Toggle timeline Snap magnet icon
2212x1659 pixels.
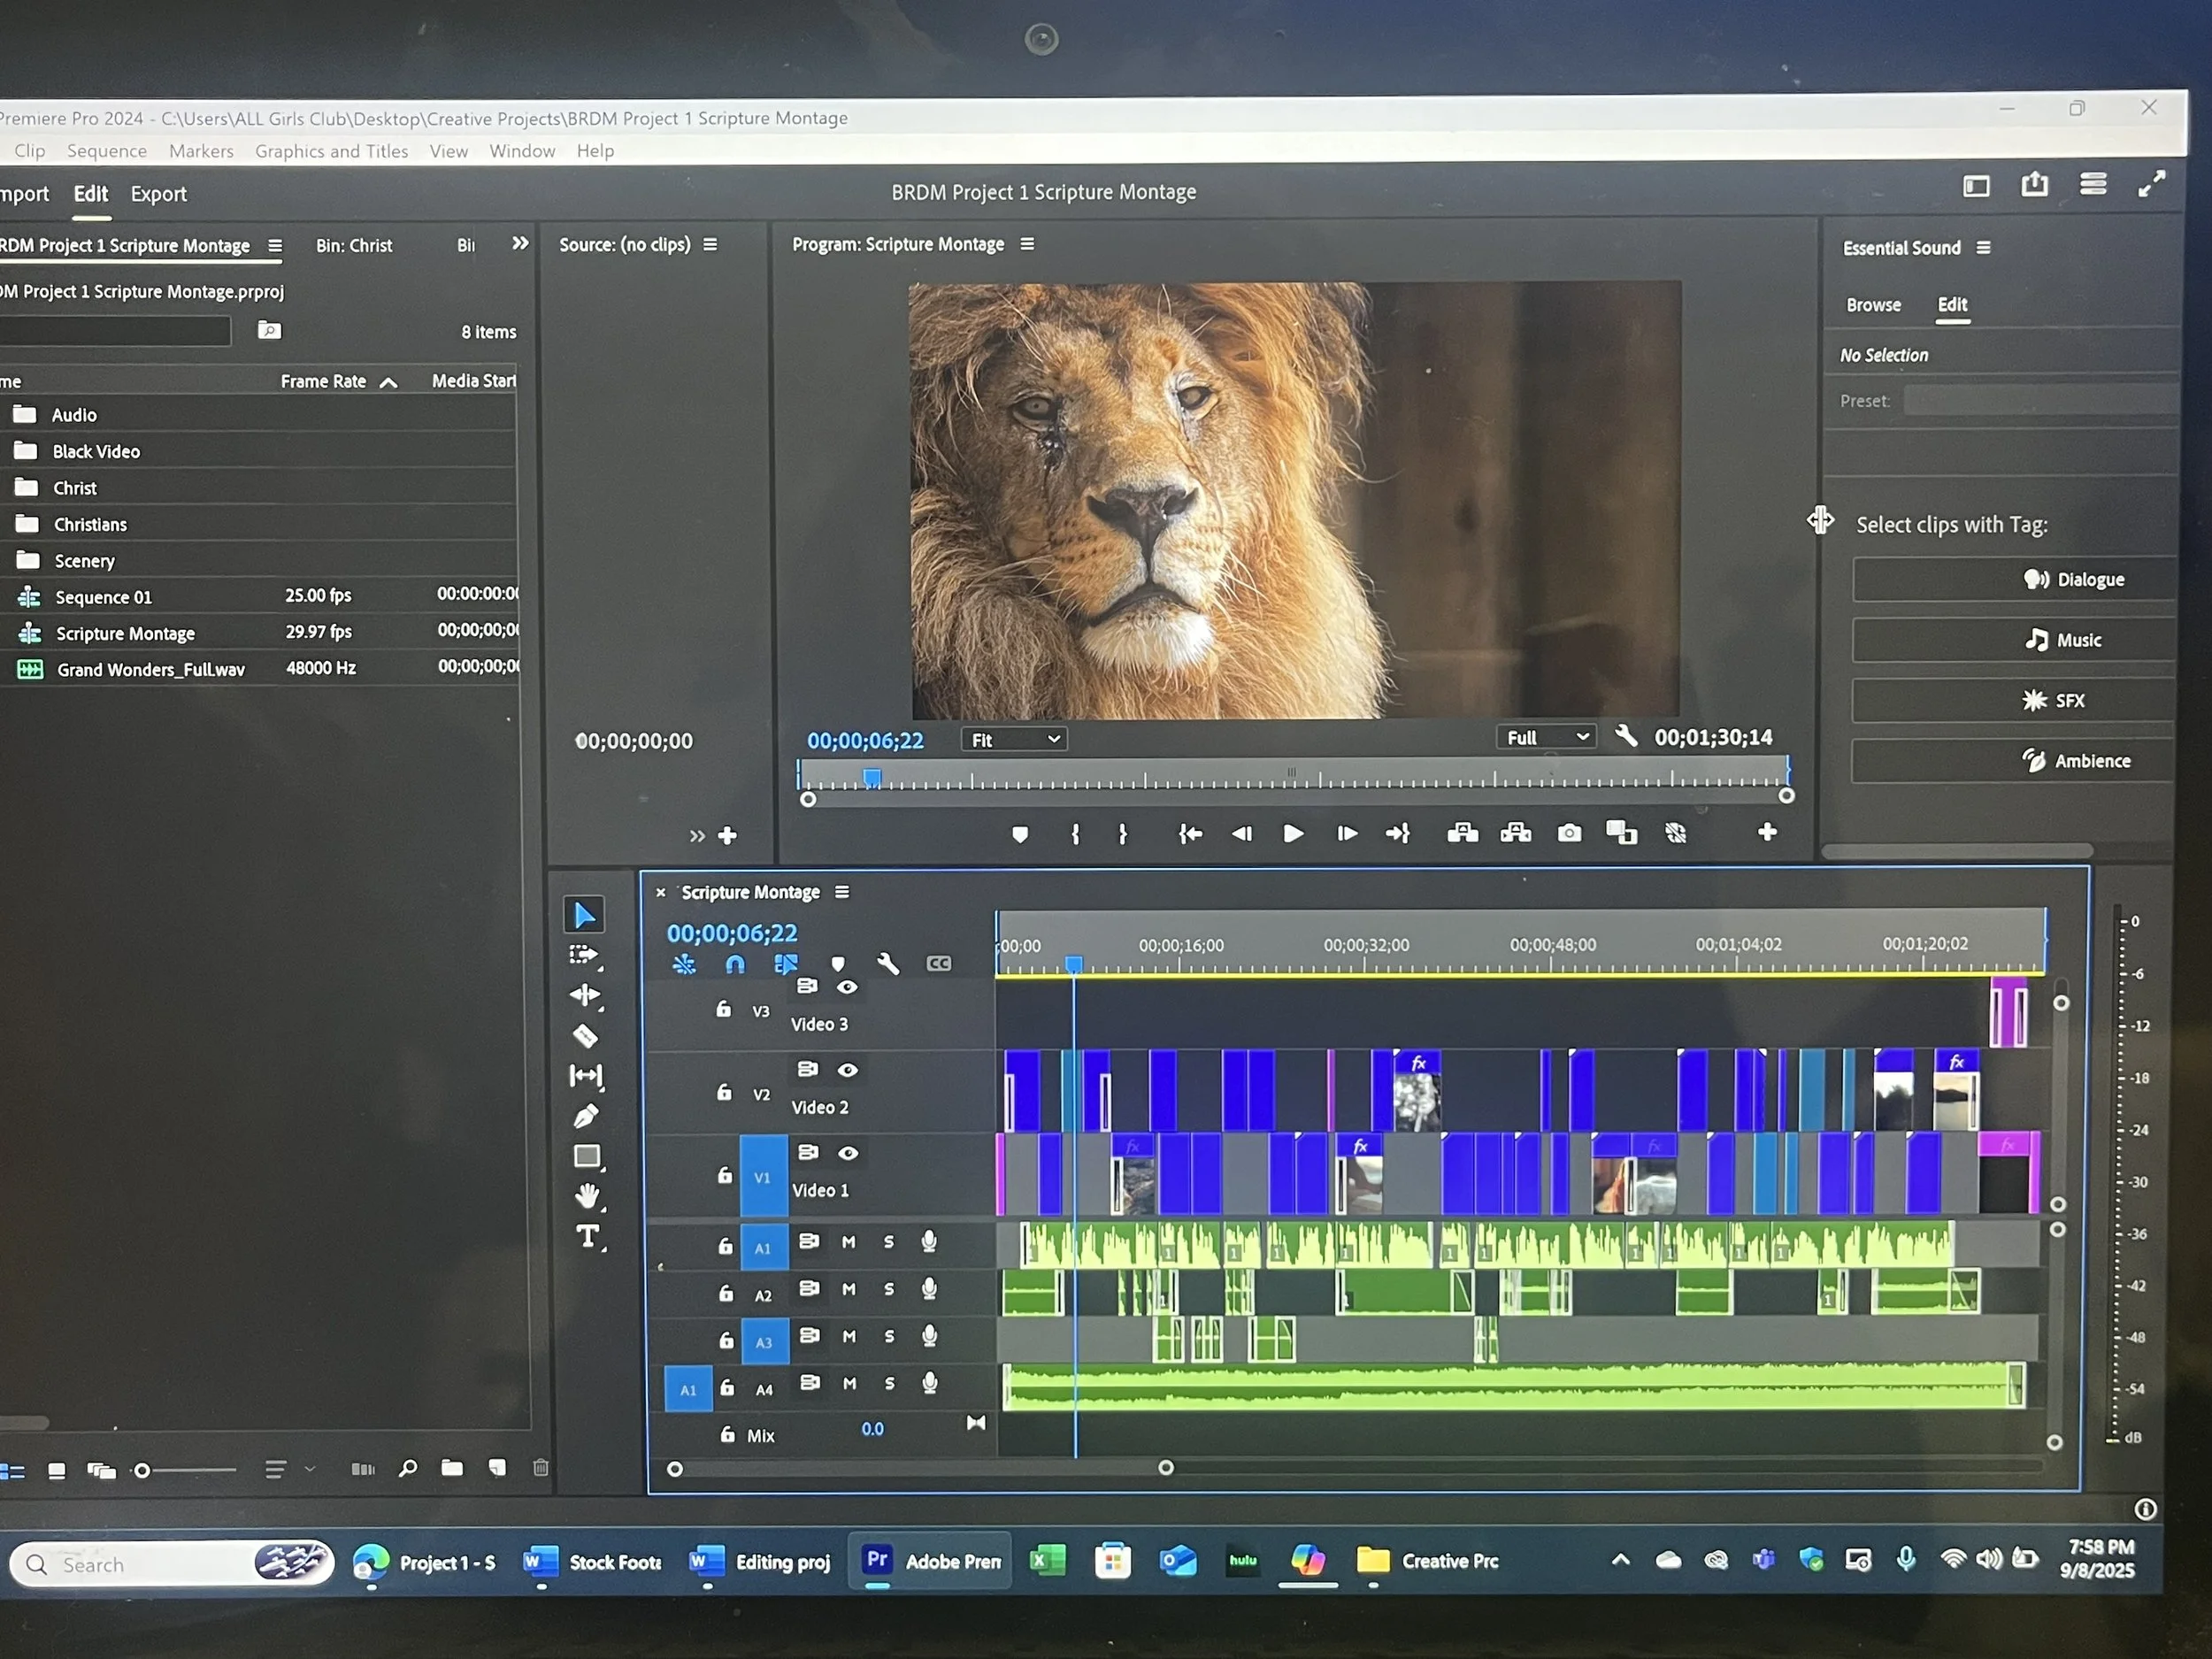[x=735, y=964]
